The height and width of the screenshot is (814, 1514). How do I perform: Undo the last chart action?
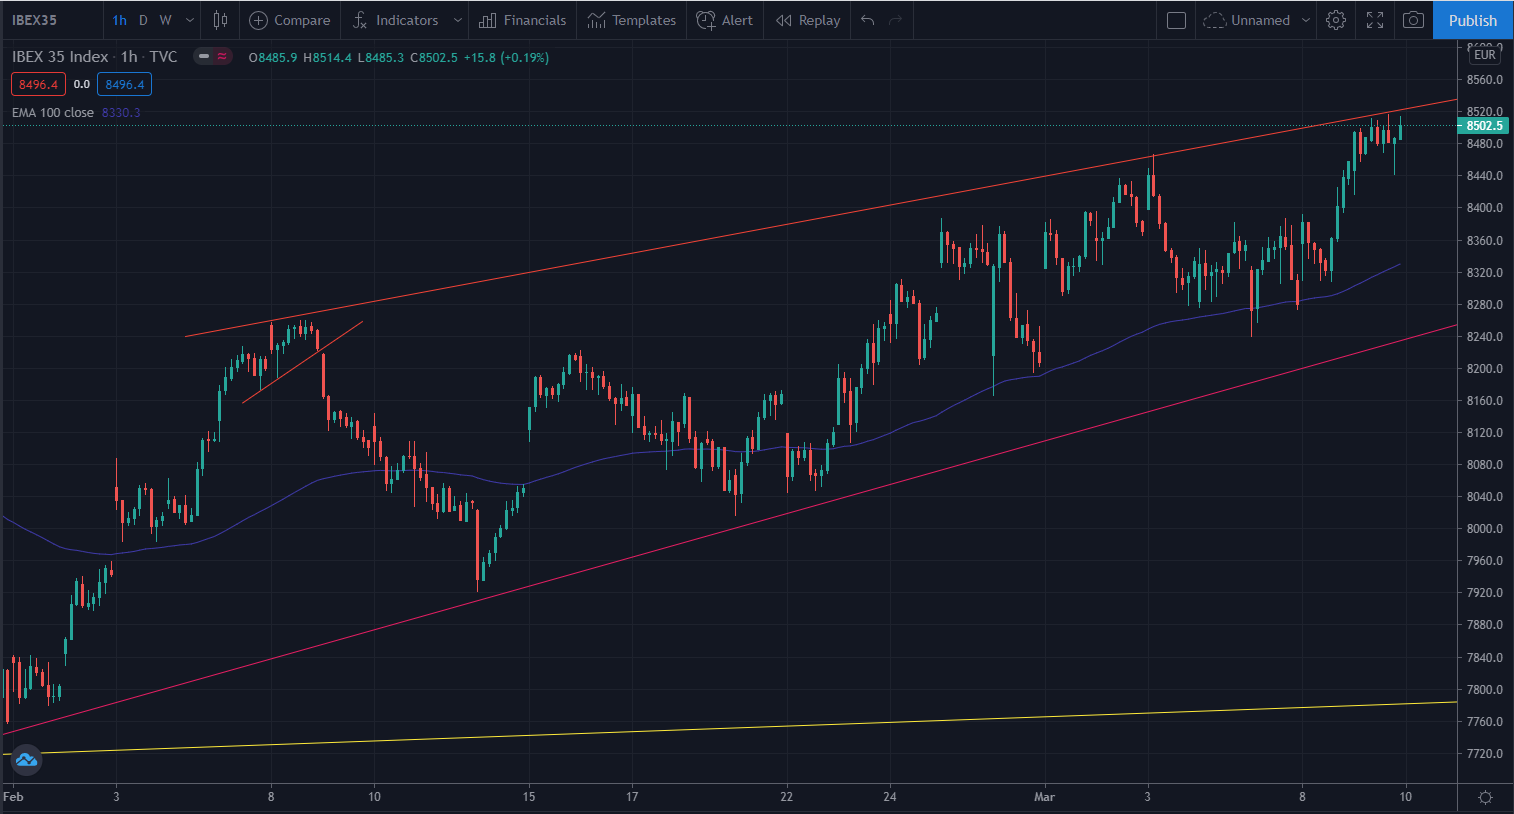[868, 20]
